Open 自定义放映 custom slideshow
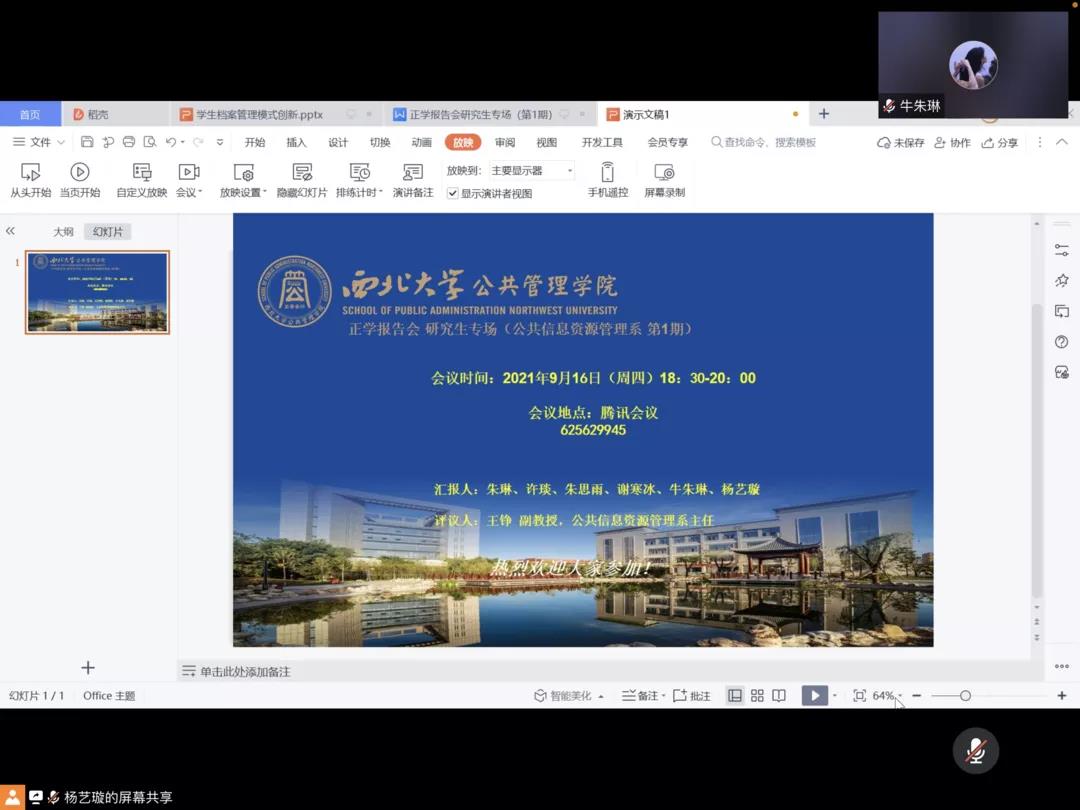The image size is (1080, 810). tap(142, 173)
